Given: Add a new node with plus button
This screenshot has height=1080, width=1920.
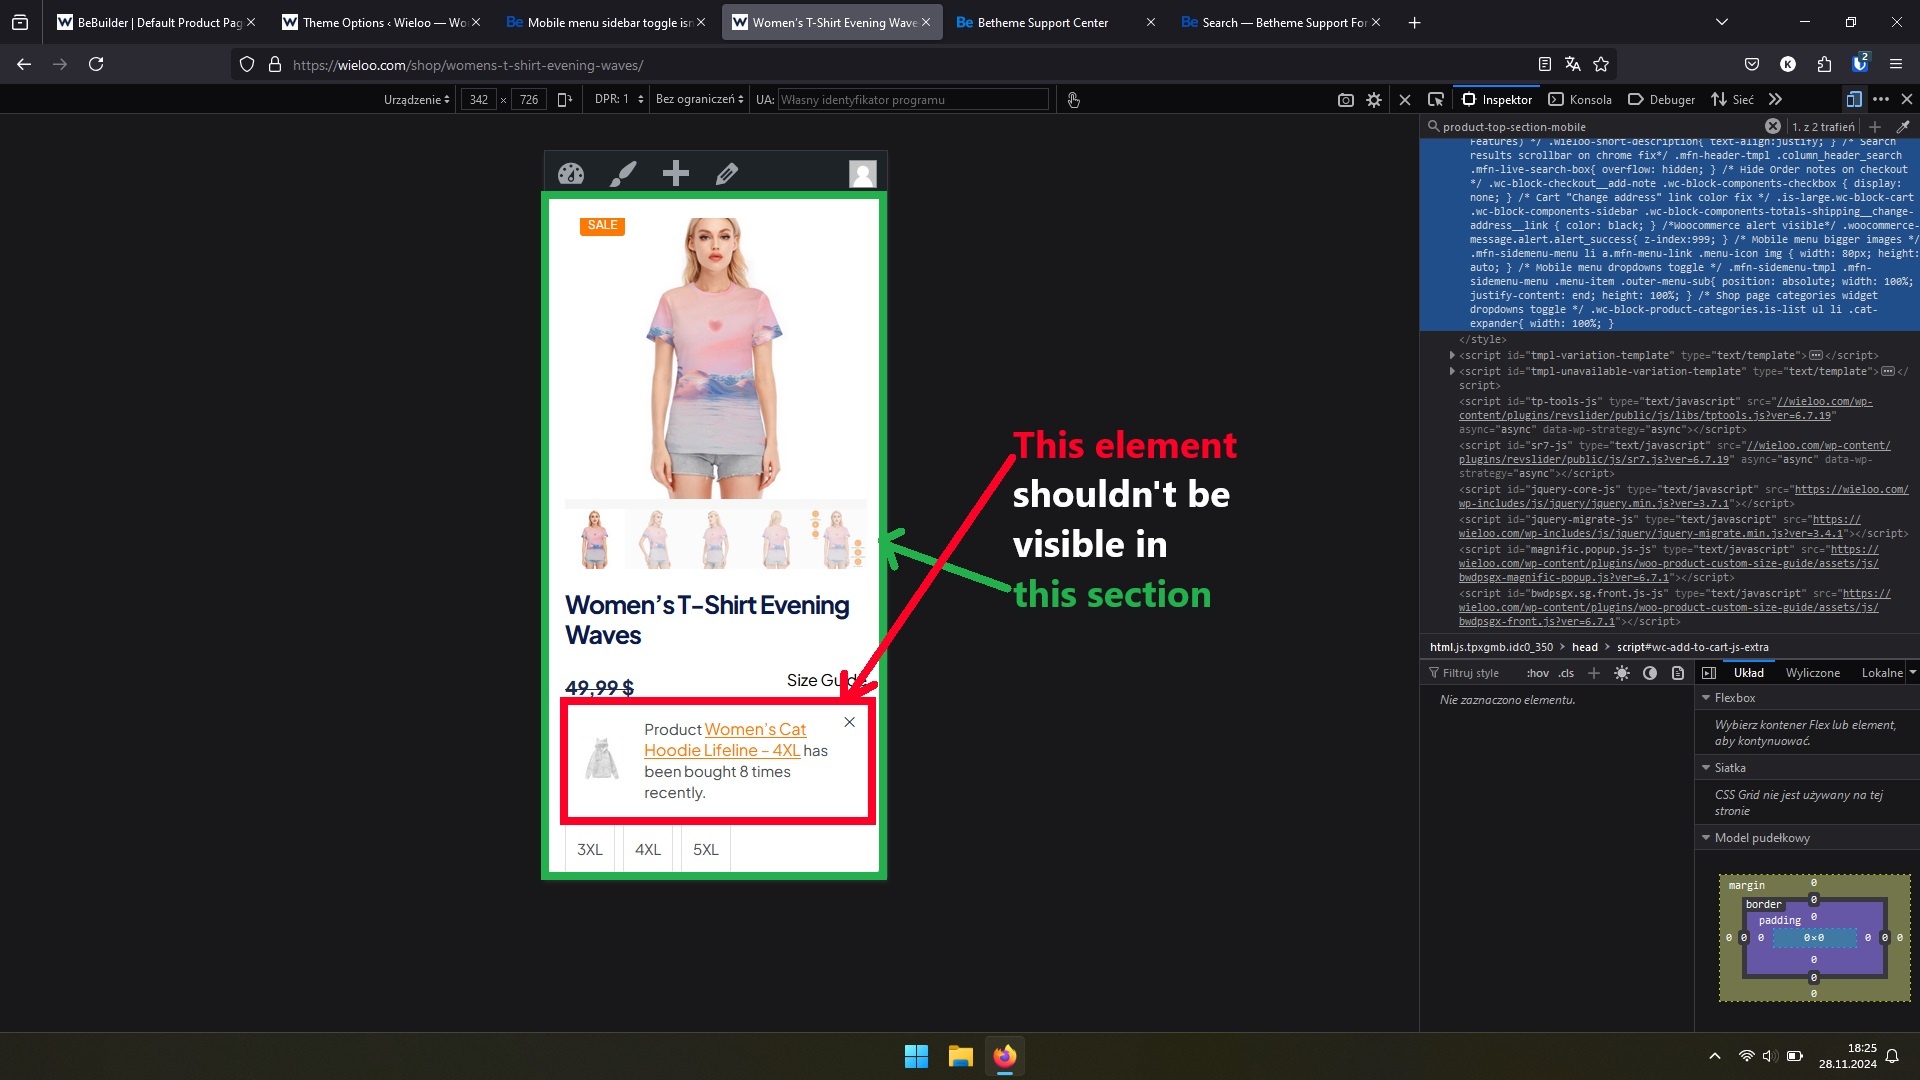Looking at the screenshot, I should [1875, 127].
